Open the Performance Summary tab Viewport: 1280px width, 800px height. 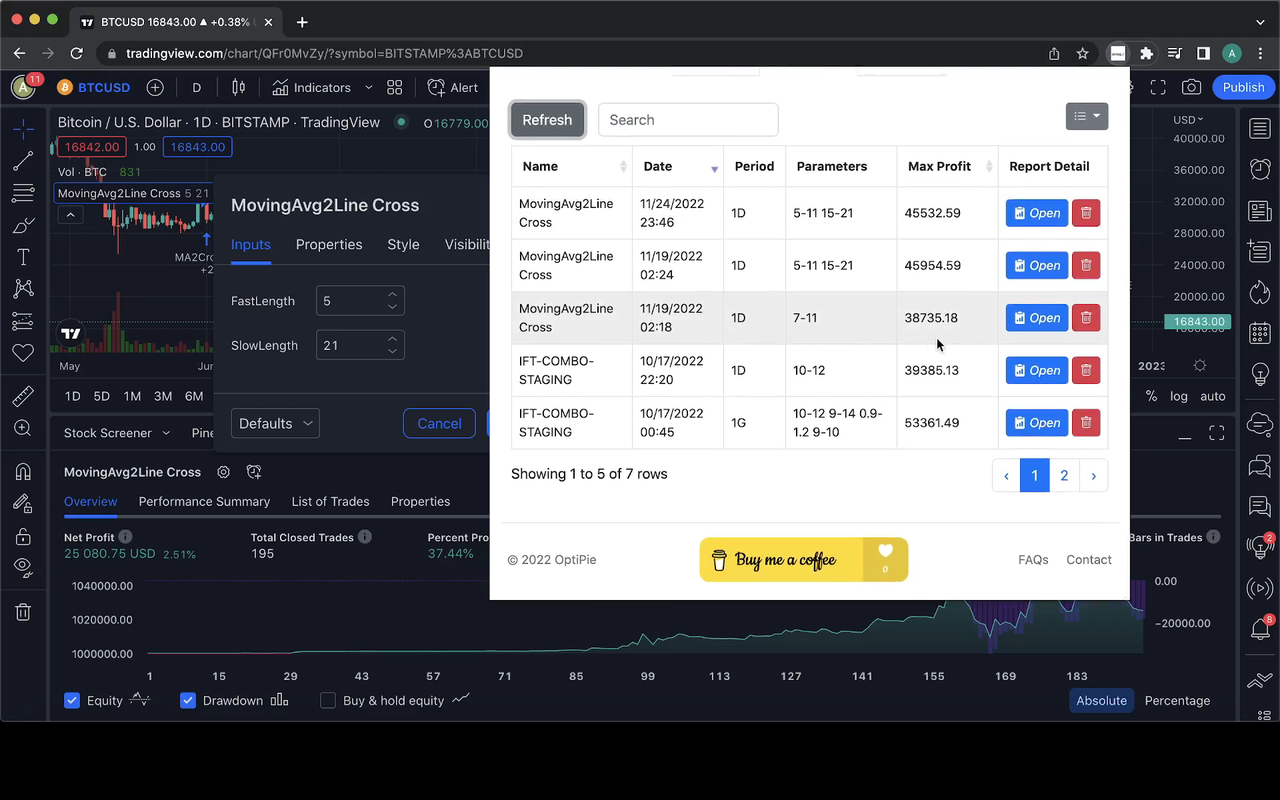[204, 501]
